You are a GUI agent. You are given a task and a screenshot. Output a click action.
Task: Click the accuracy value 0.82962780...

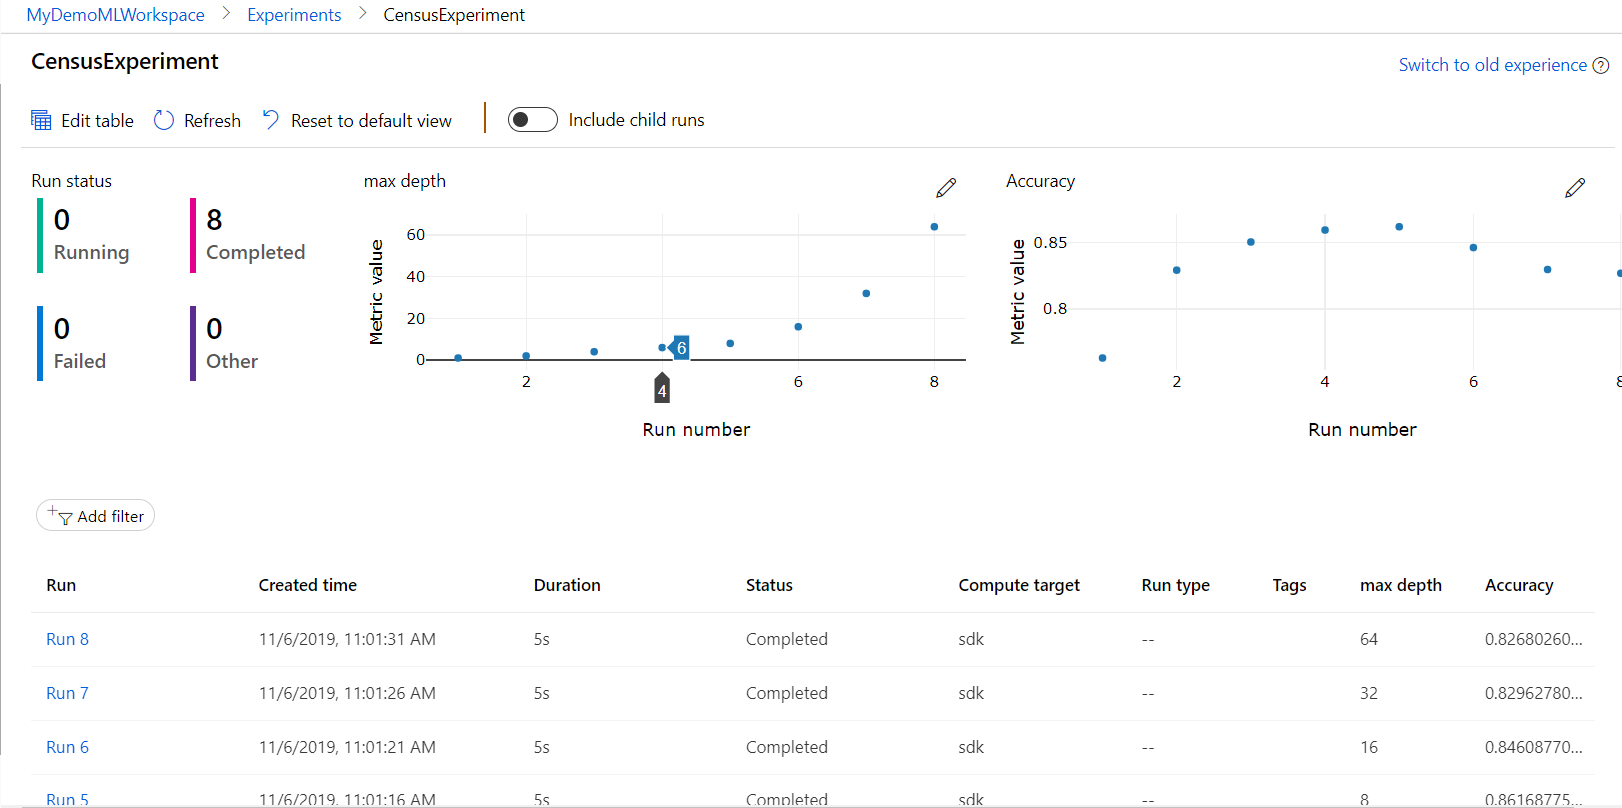click(x=1533, y=693)
